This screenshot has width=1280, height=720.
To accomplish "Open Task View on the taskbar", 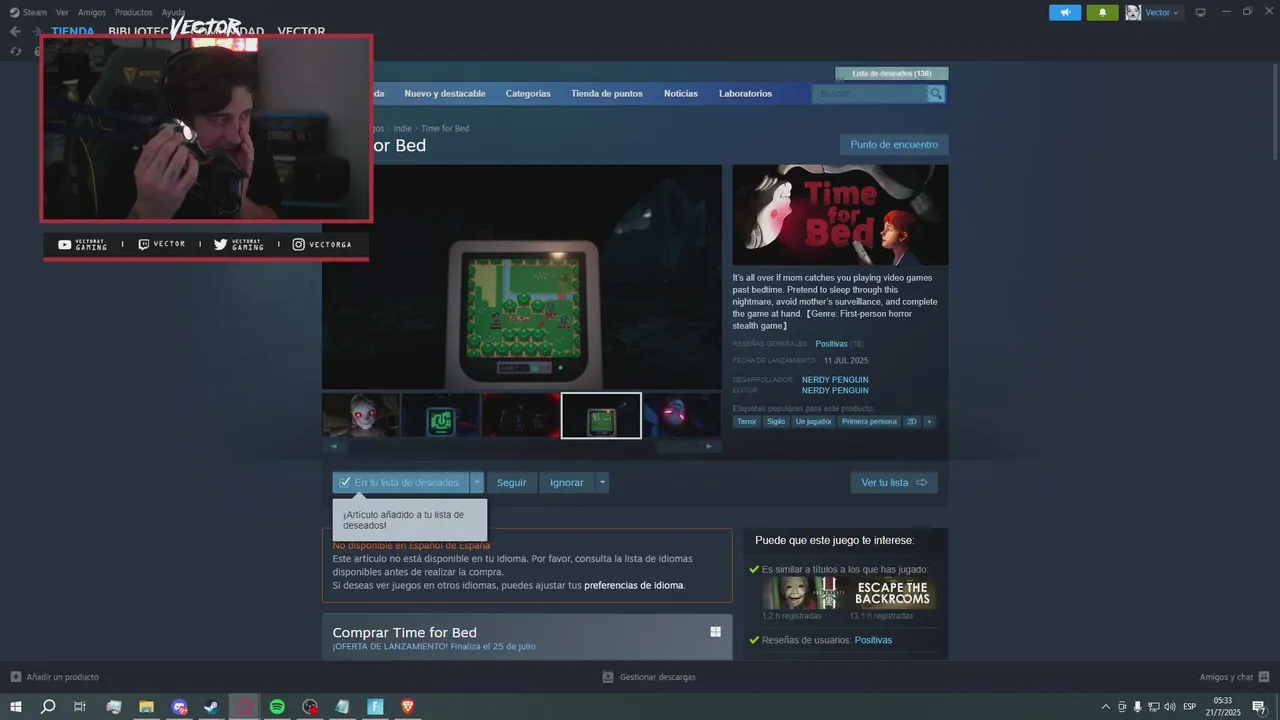I will tap(80, 706).
